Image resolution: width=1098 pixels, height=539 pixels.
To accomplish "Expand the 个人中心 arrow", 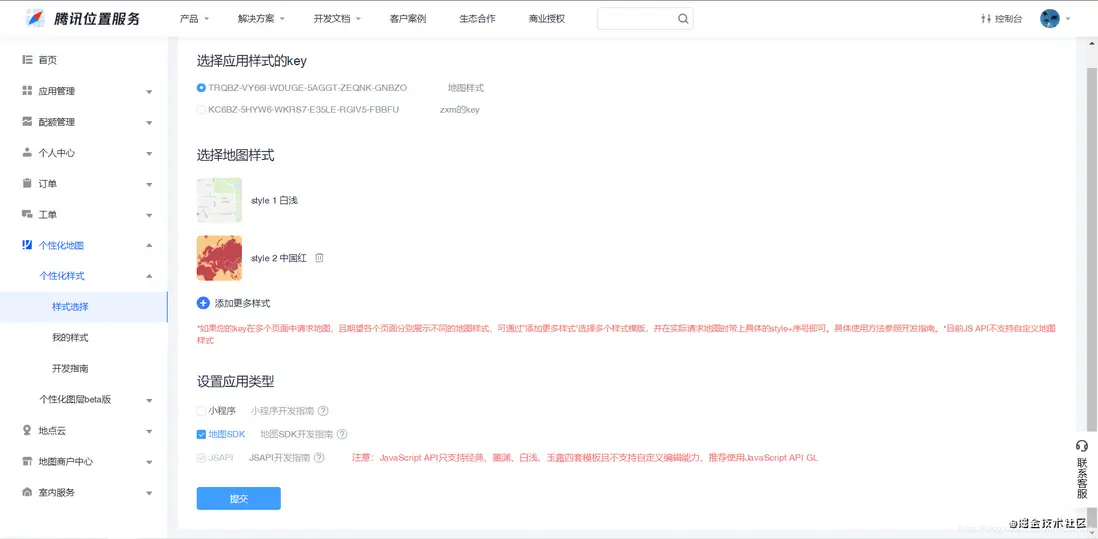I will click(x=149, y=153).
